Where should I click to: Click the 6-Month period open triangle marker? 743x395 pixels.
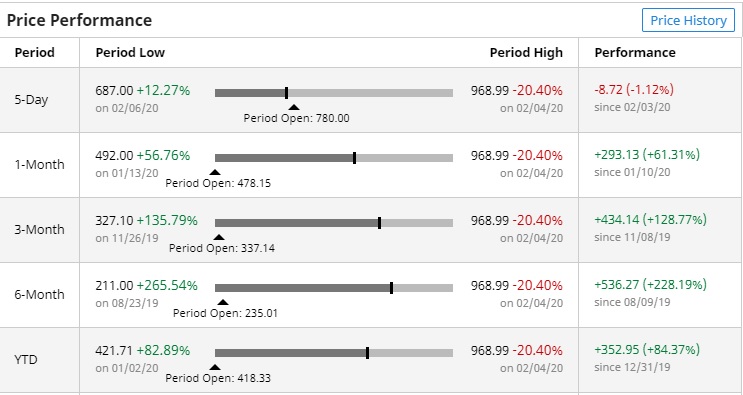223,302
